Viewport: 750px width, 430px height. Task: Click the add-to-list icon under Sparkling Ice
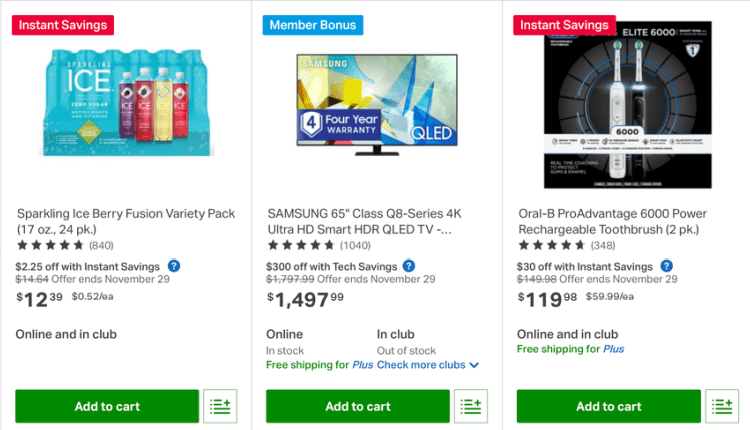(220, 406)
